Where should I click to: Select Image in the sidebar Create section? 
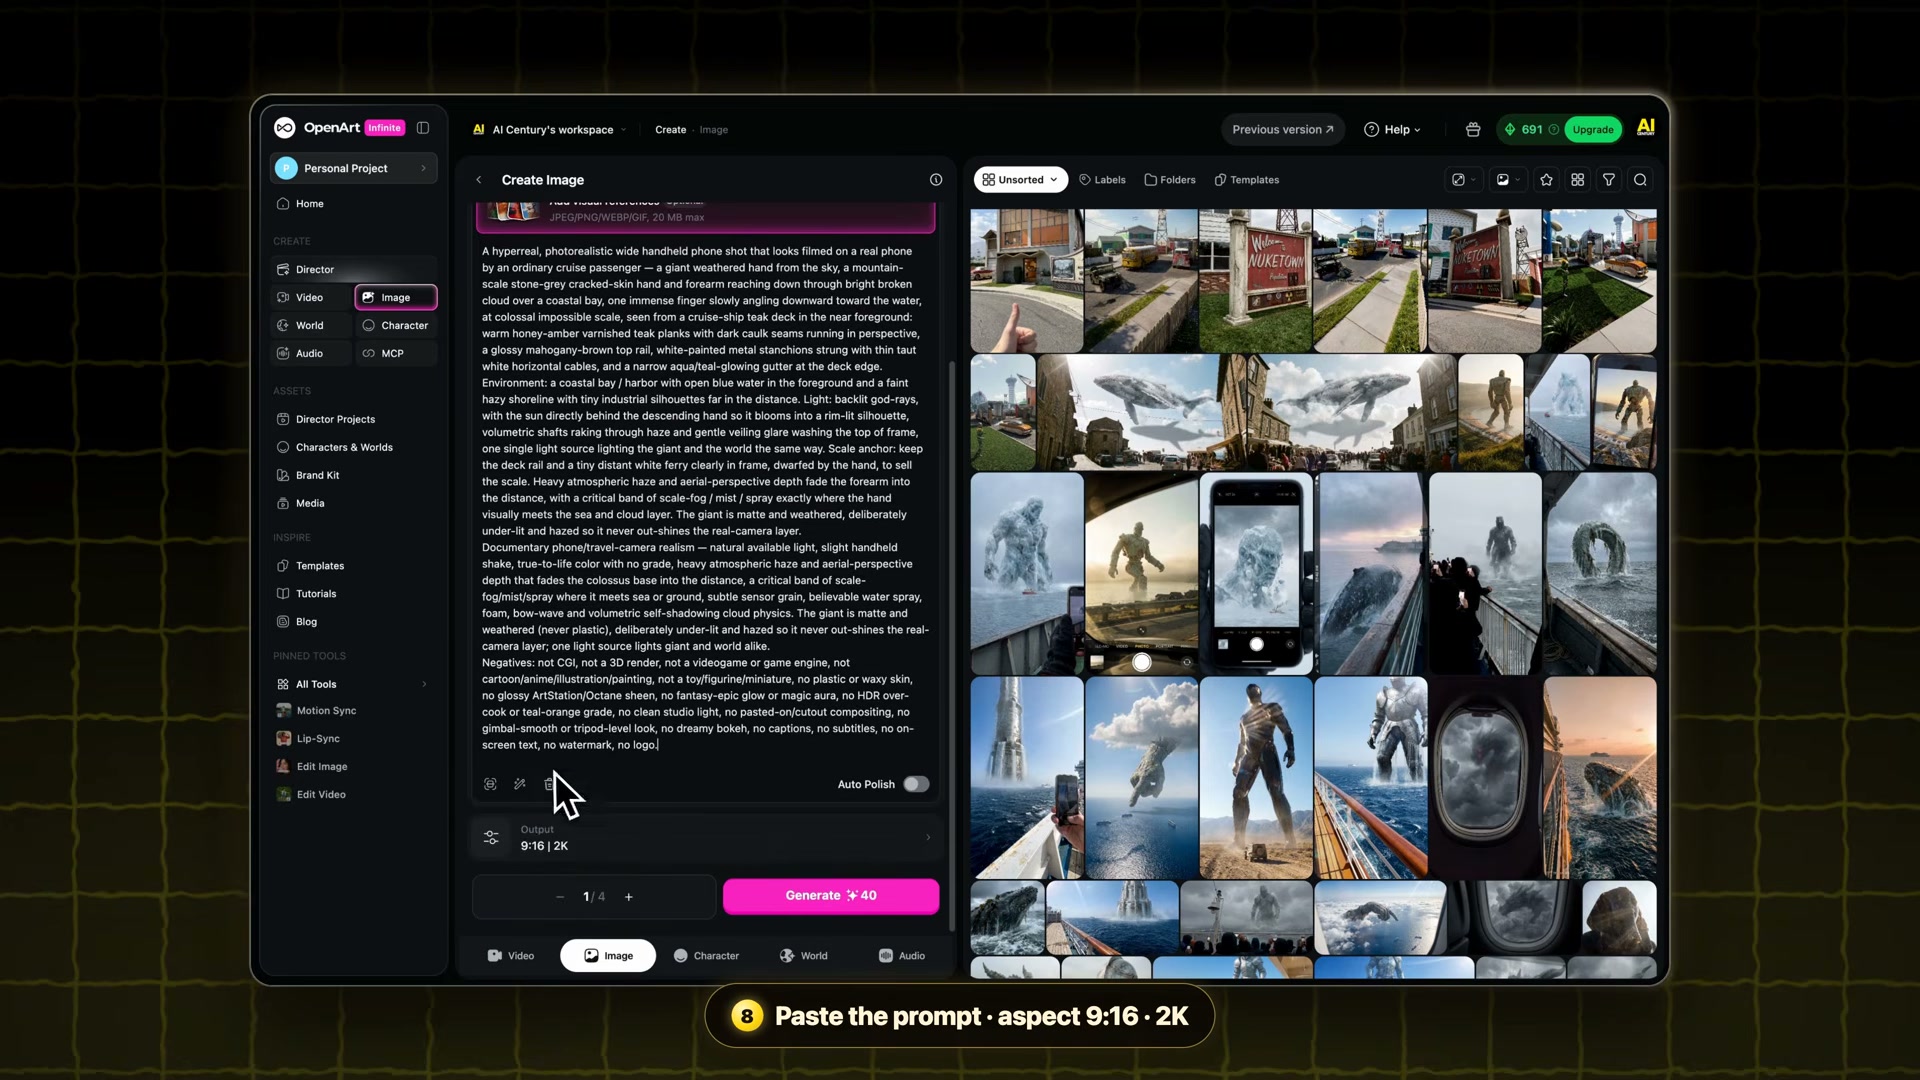click(396, 298)
